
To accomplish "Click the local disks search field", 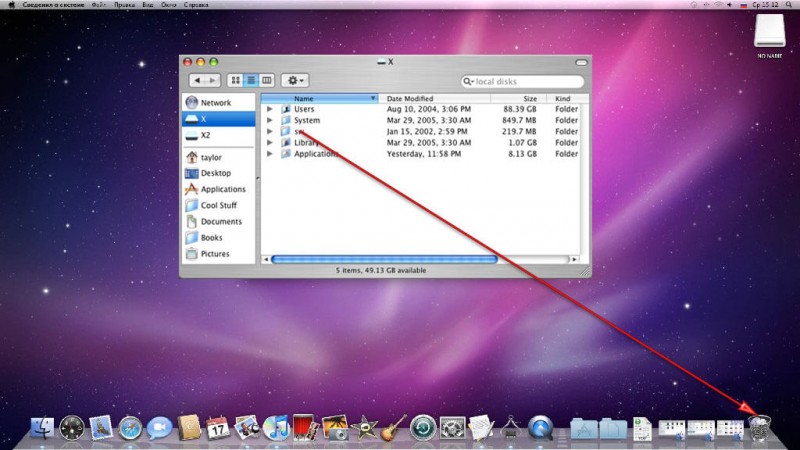I will pyautogui.click(x=522, y=82).
